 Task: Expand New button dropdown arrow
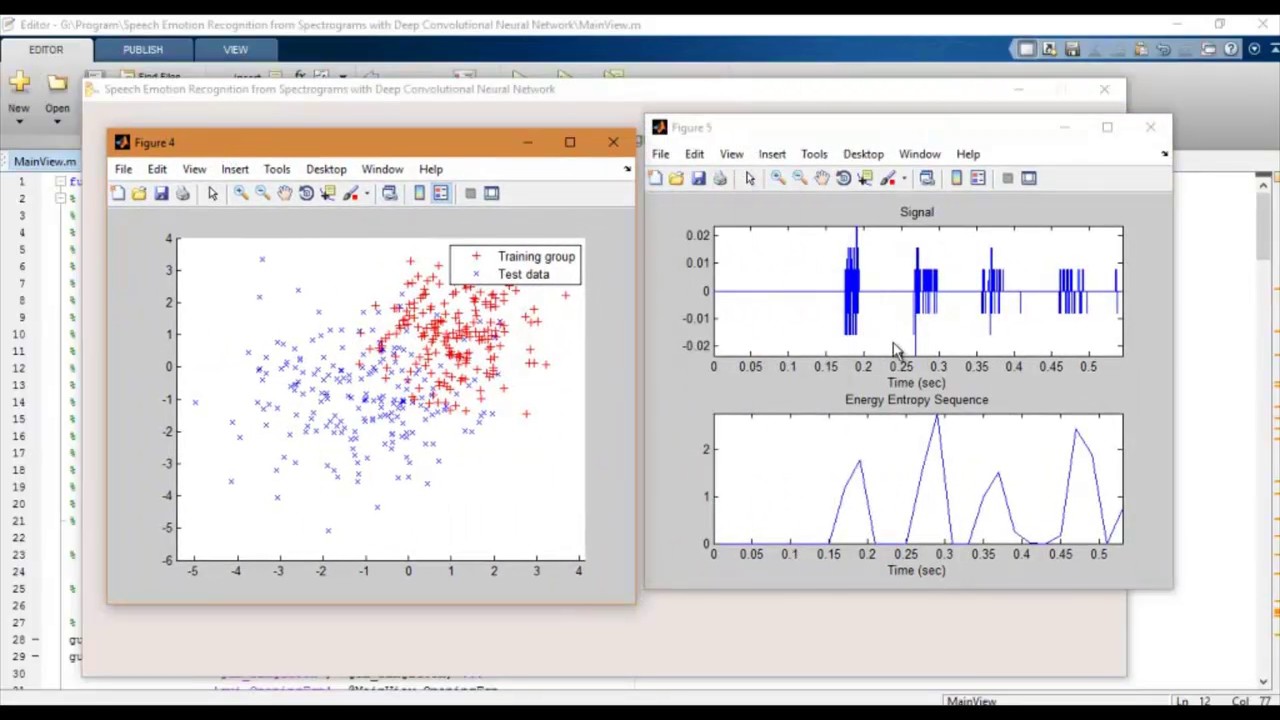point(19,121)
